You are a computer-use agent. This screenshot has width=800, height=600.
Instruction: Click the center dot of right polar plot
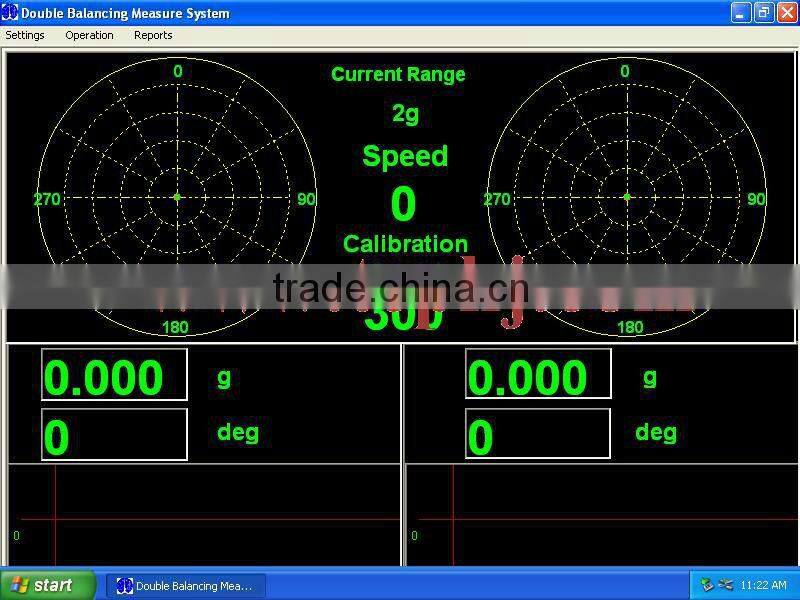click(627, 197)
